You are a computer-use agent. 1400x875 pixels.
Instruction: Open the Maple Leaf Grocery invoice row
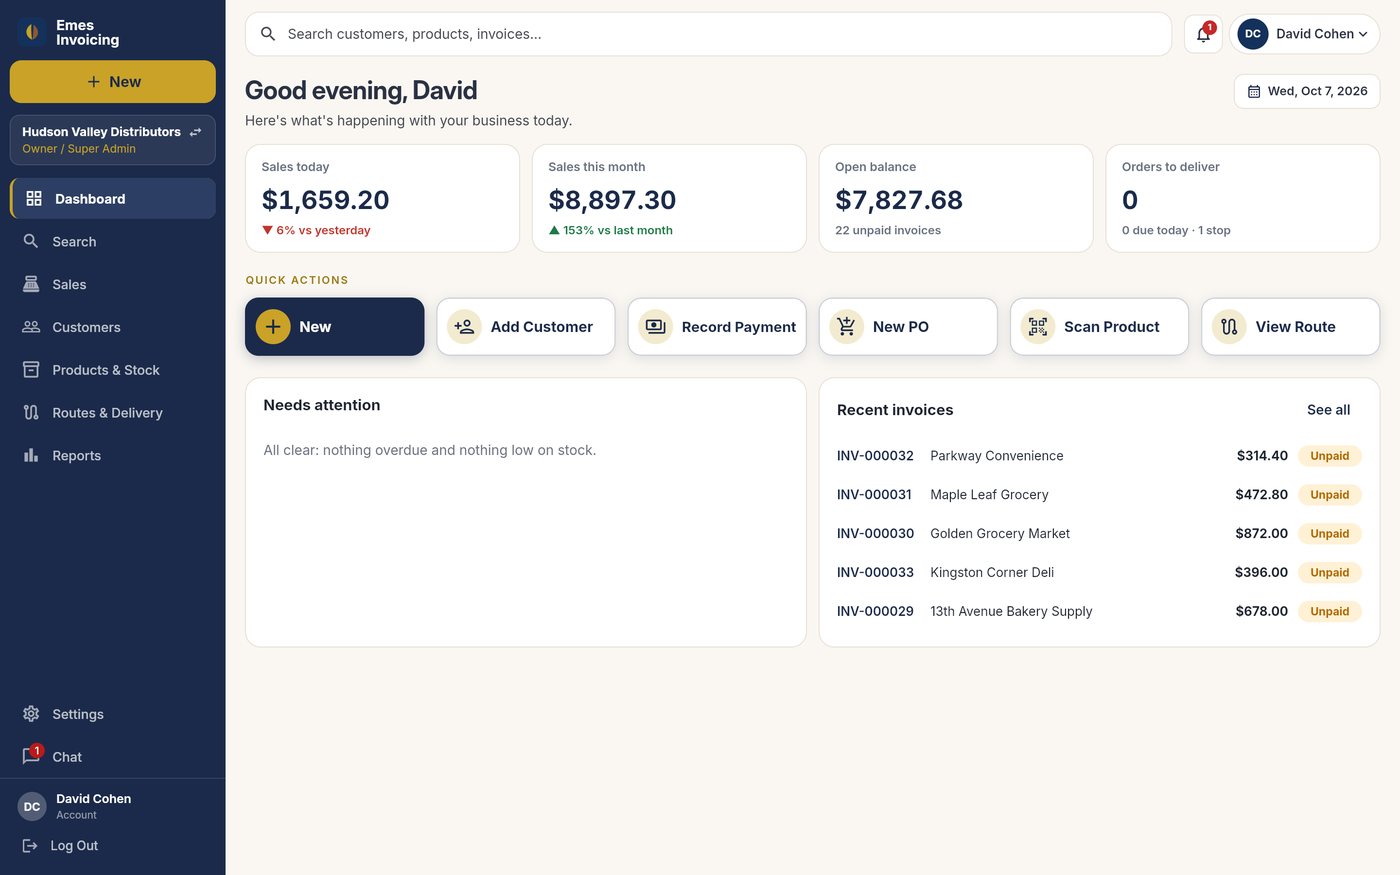click(x=1099, y=495)
